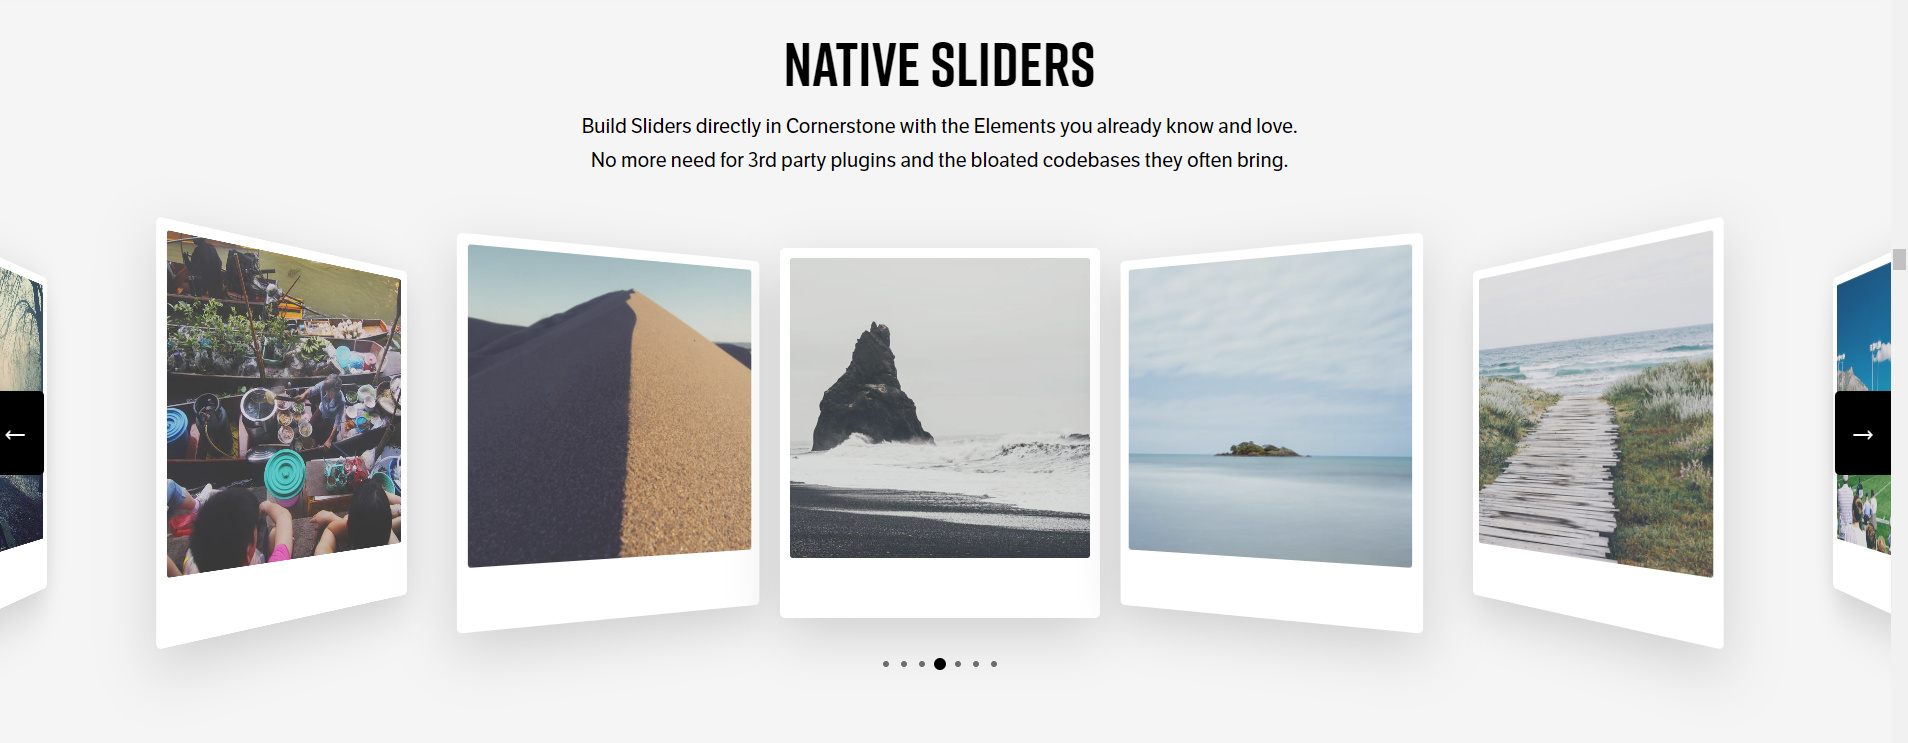Open the small island seascape photo

pyautogui.click(x=1270, y=406)
